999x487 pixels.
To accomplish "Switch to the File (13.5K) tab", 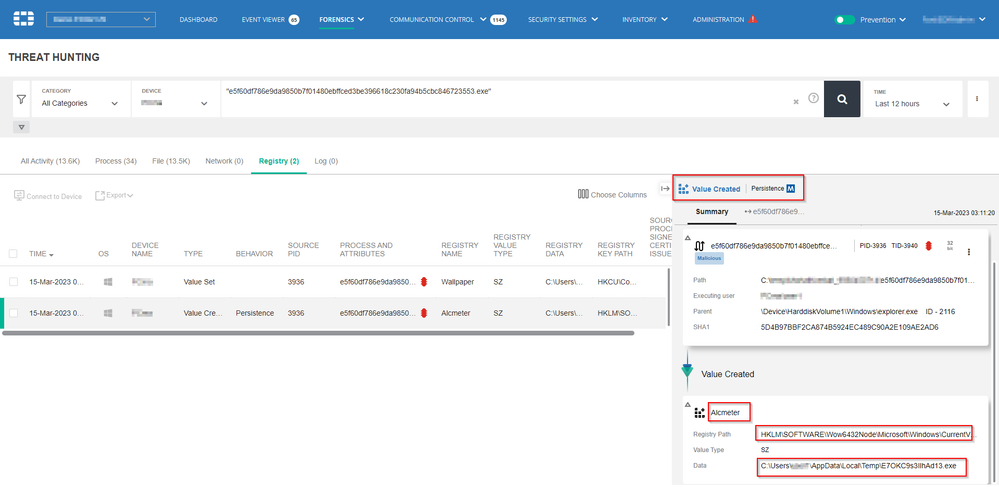I will click(x=171, y=161).
